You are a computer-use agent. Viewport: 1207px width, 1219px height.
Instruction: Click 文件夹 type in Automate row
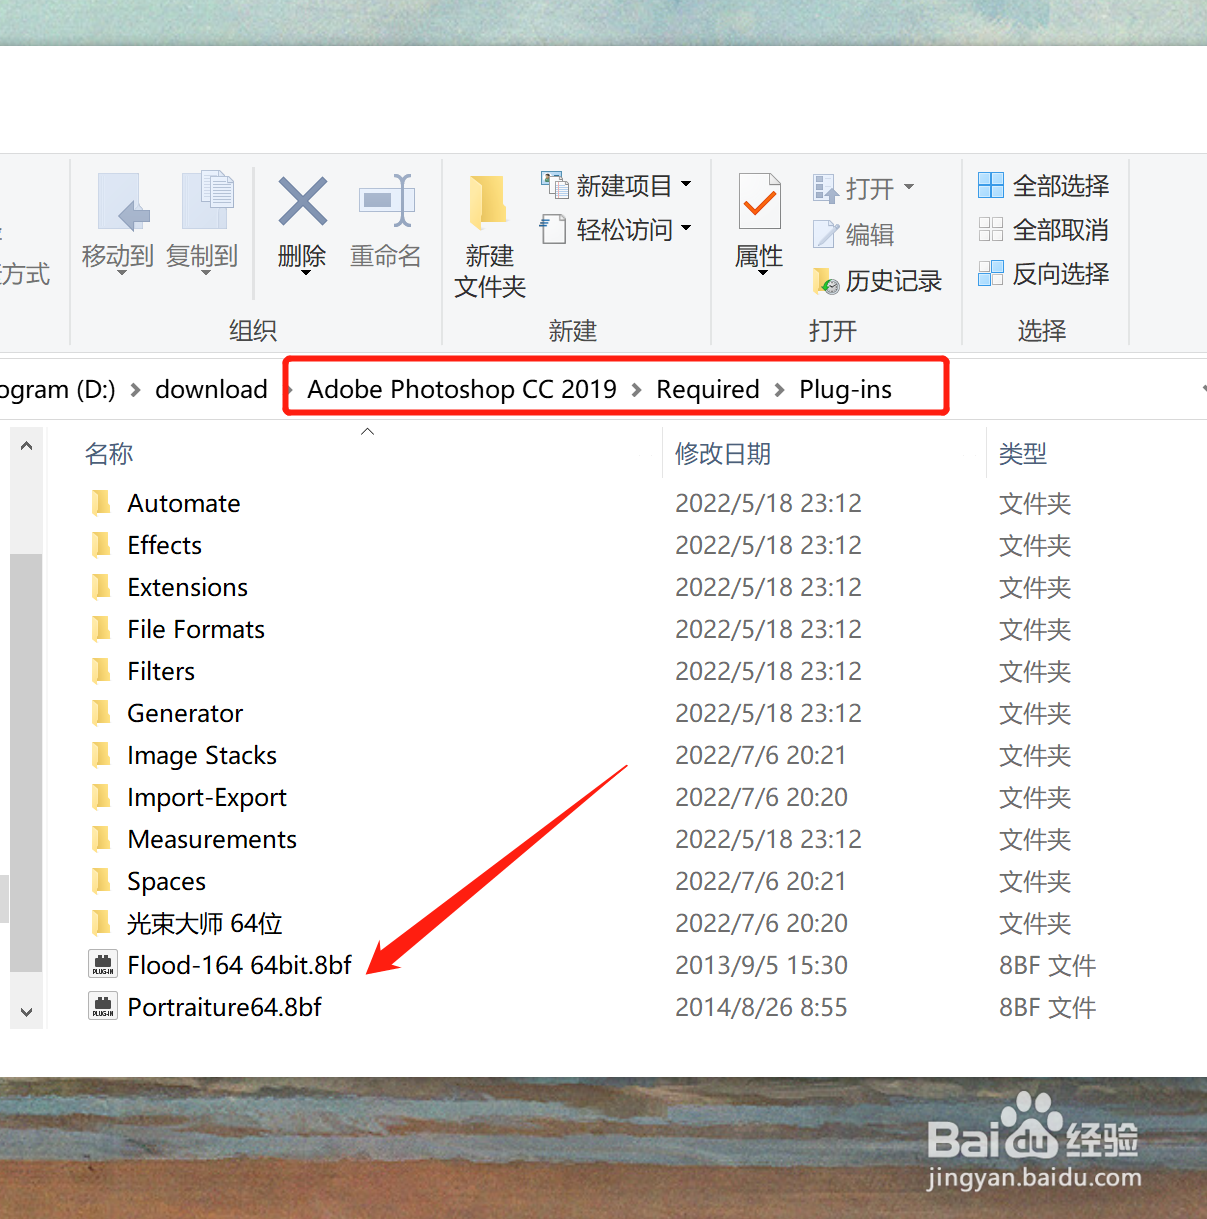tap(1035, 503)
